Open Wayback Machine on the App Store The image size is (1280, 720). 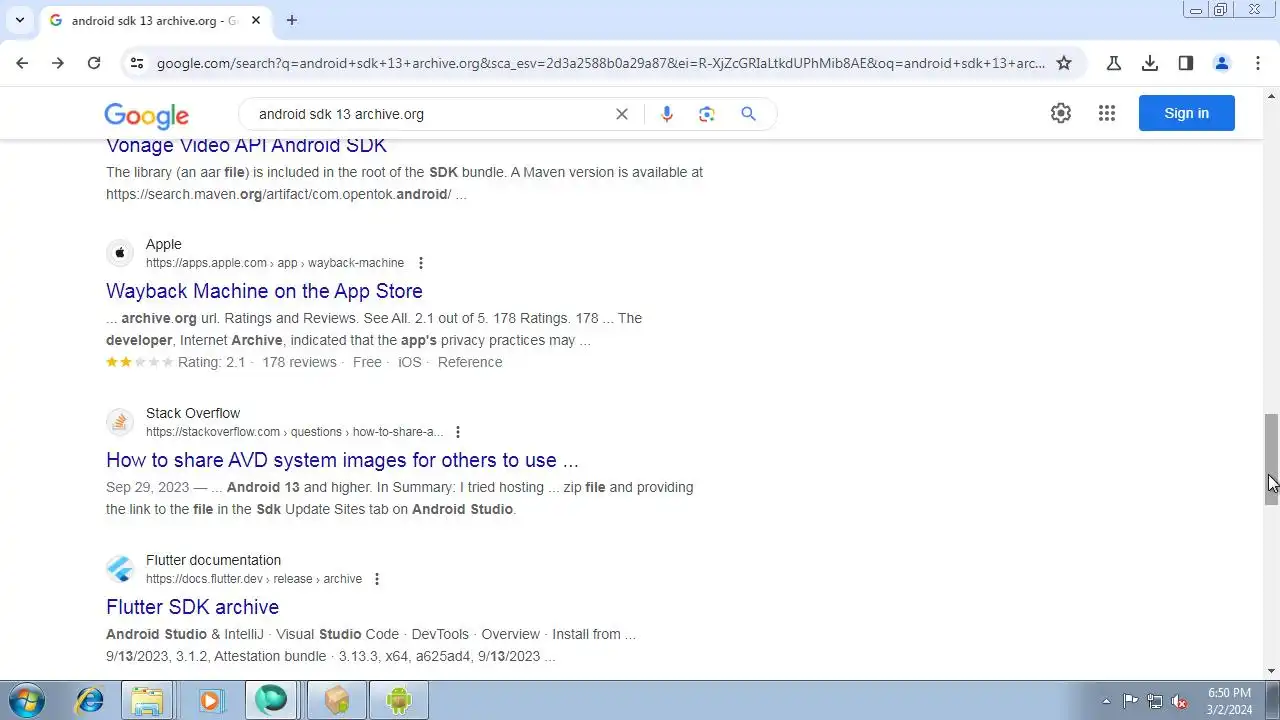tap(264, 291)
